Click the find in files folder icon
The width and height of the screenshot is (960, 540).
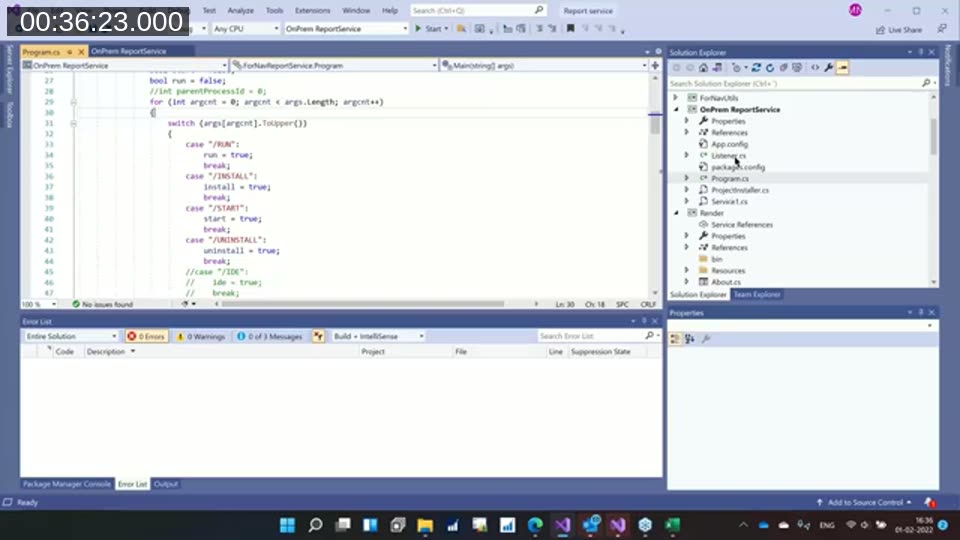[461, 29]
